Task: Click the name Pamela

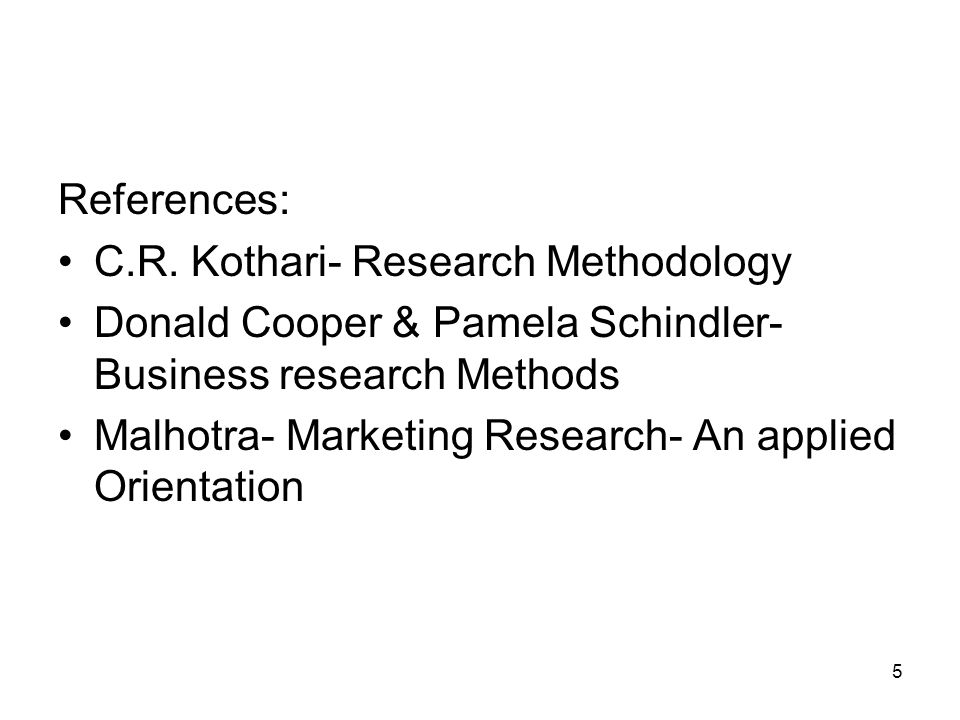Action: click(506, 322)
